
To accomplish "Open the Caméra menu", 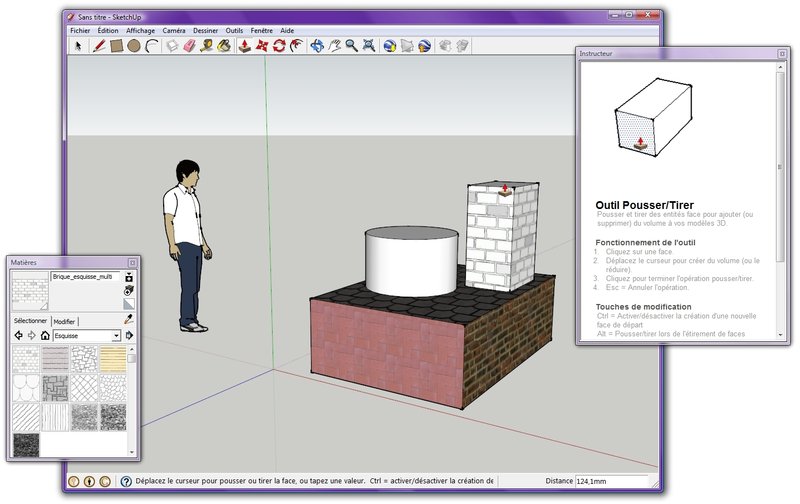I will click(x=174, y=31).
